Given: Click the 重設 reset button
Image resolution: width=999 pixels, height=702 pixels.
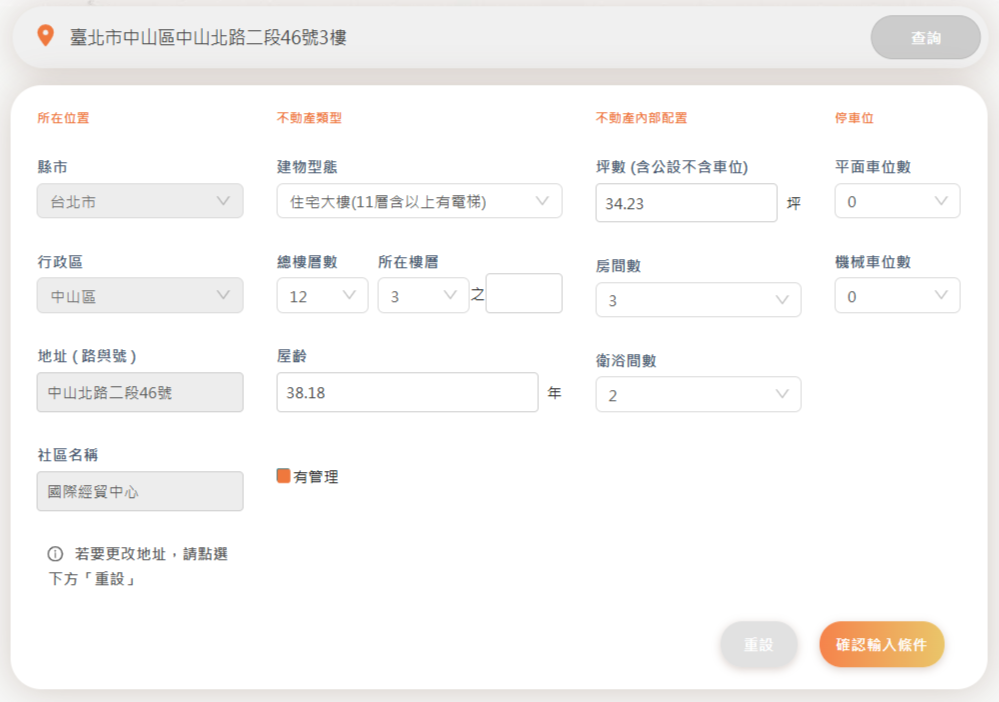Looking at the screenshot, I should pyautogui.click(x=759, y=645).
